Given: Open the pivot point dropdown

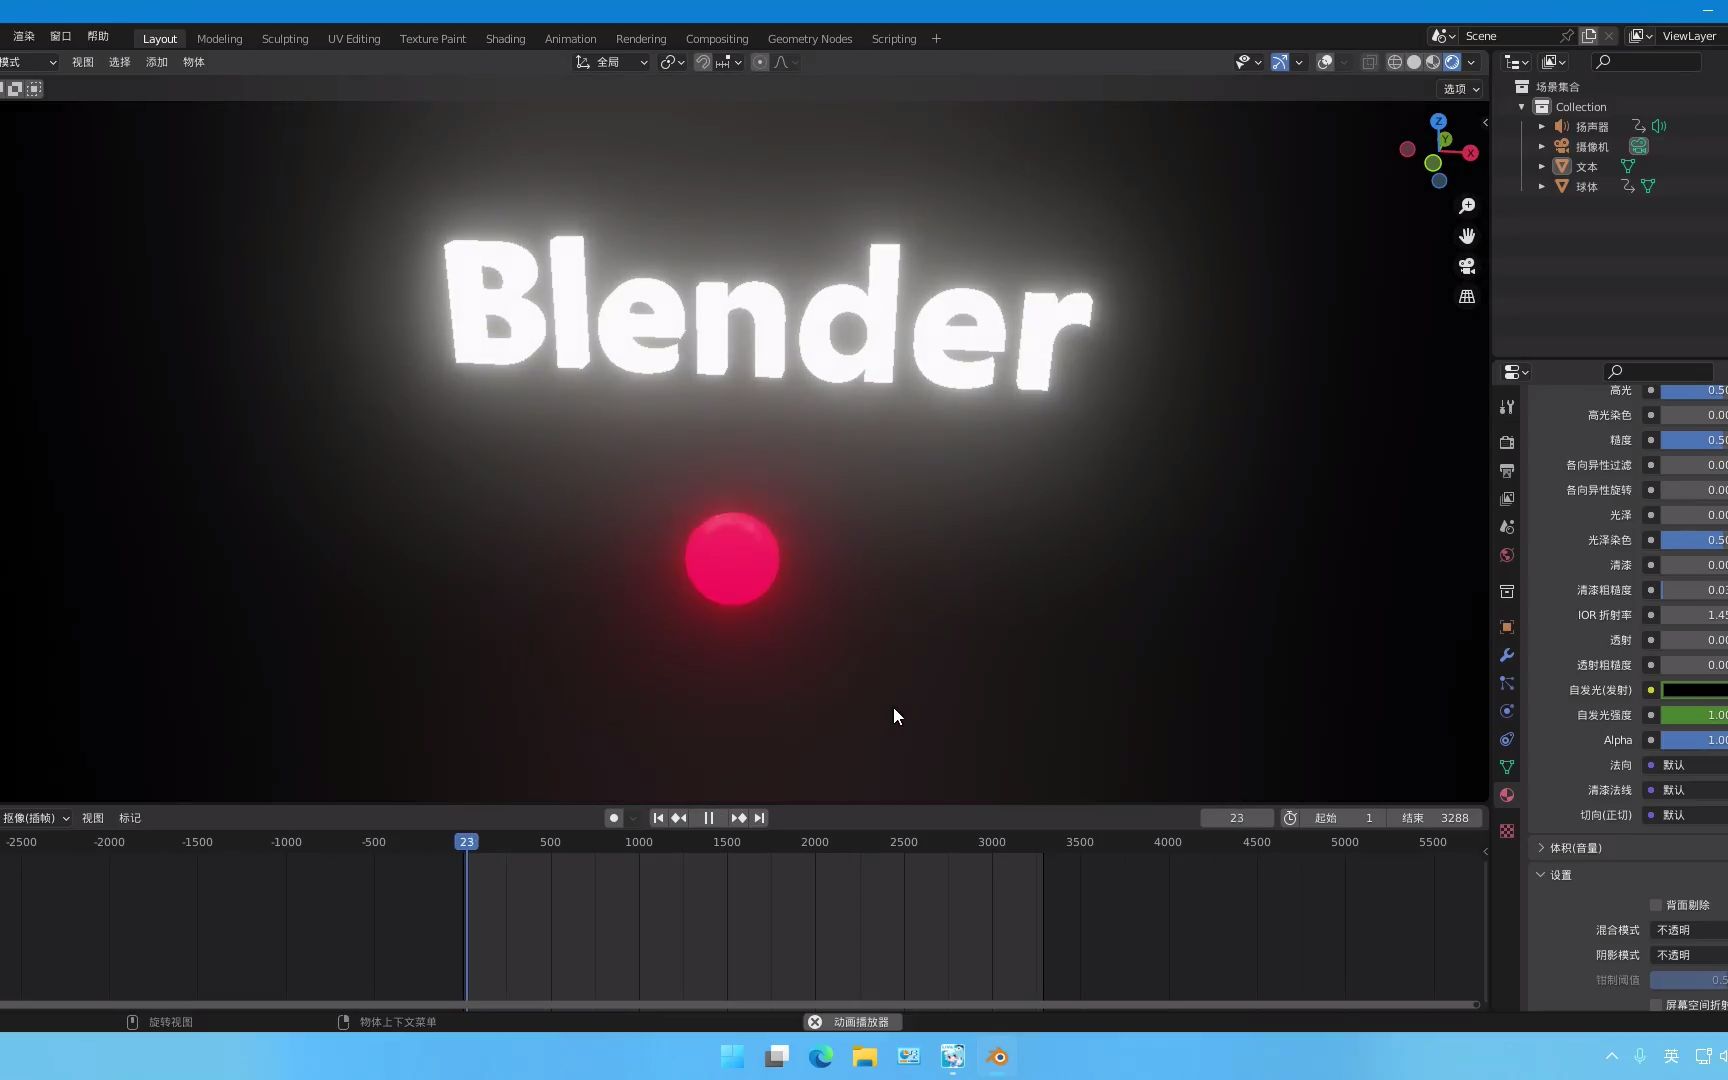Looking at the screenshot, I should click(672, 62).
